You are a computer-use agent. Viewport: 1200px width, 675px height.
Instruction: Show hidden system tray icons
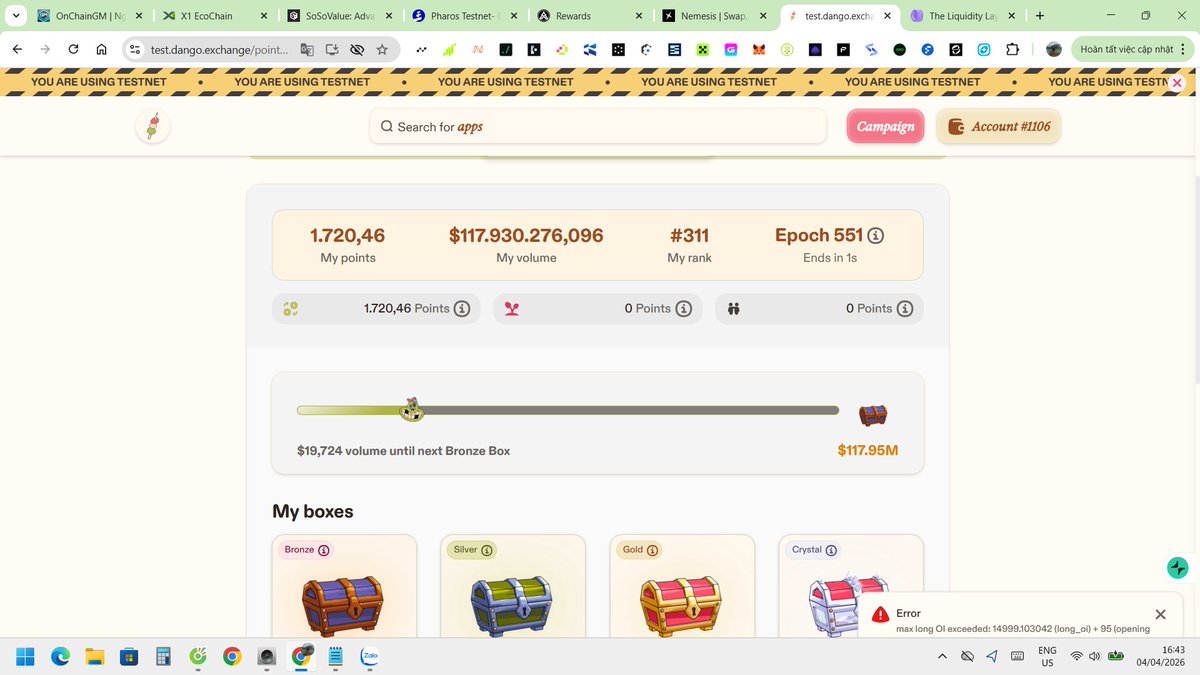point(942,657)
